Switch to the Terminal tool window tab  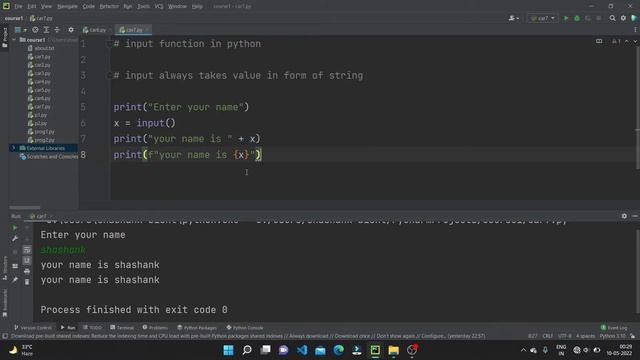pyautogui.click(x=122, y=327)
